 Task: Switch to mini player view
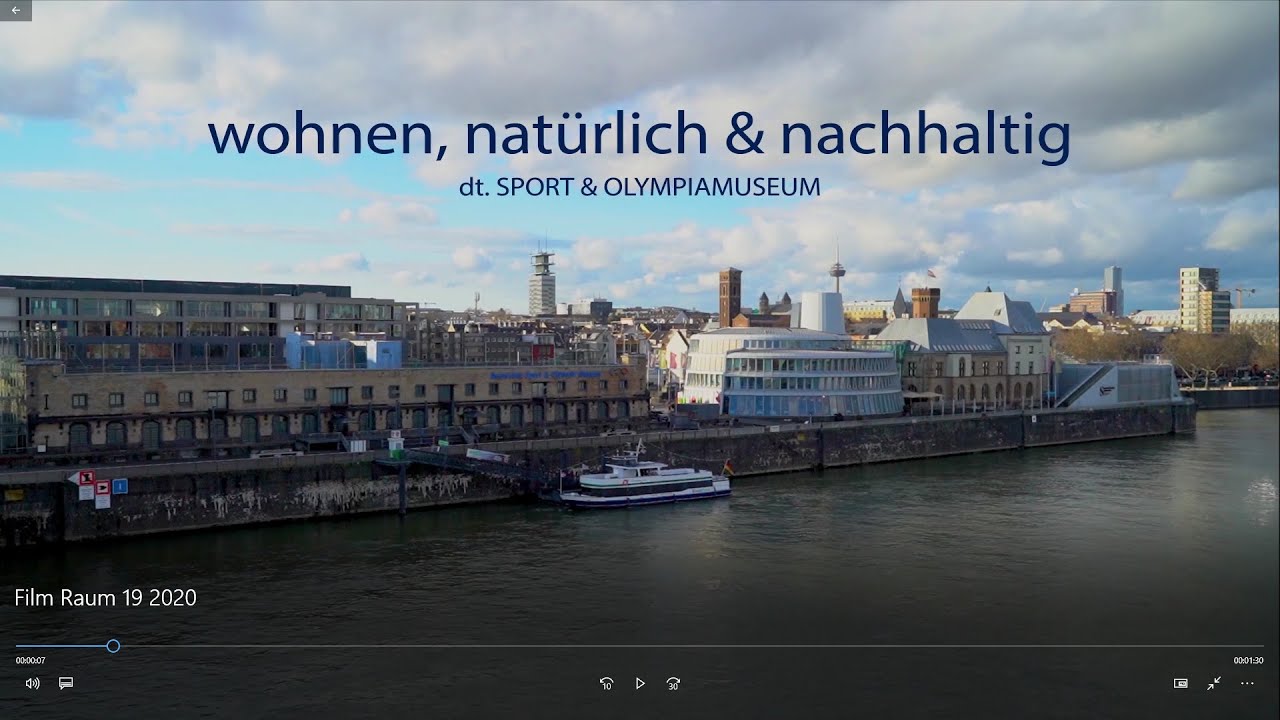pyautogui.click(x=1180, y=683)
